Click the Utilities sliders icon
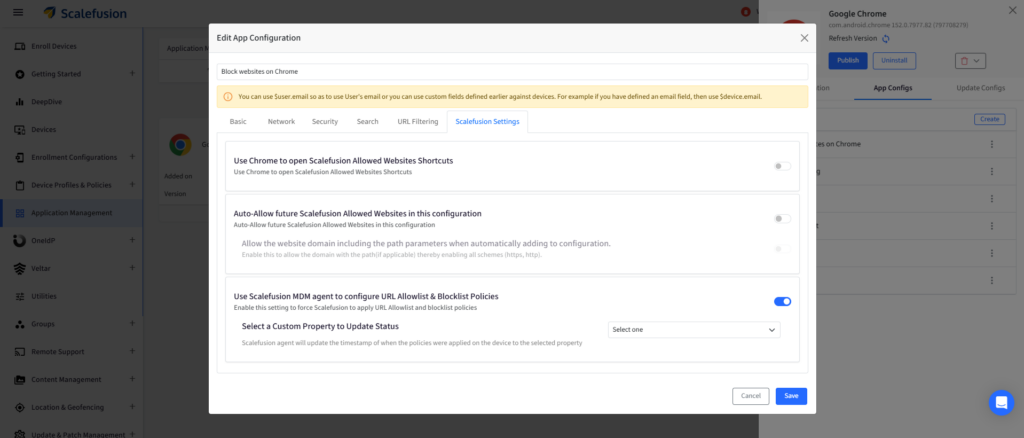 (x=20, y=296)
